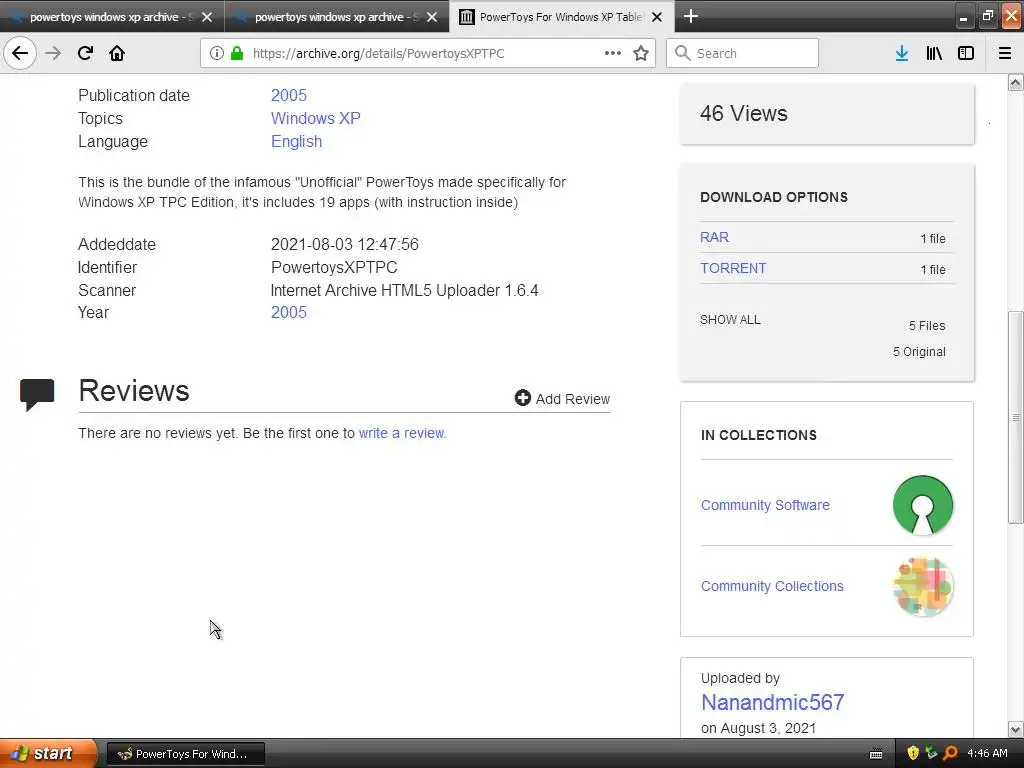The width and height of the screenshot is (1024, 768).
Task: Open the browser home page
Action: pos(117,53)
